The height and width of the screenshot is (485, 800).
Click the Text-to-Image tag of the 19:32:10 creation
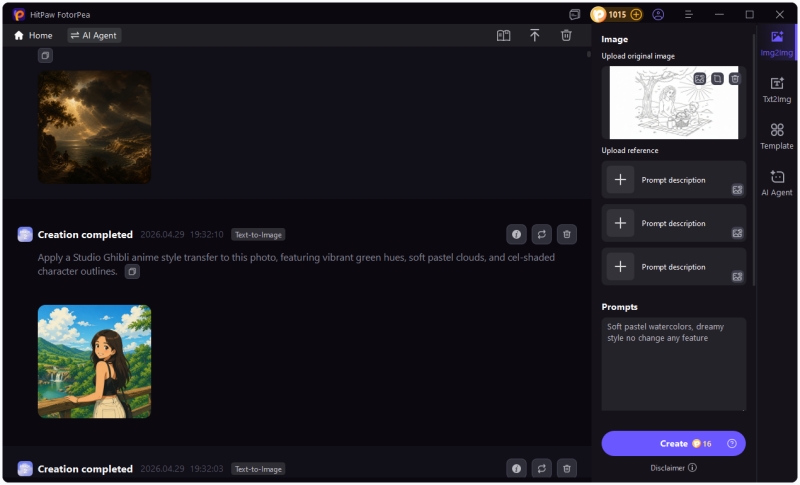(x=258, y=235)
